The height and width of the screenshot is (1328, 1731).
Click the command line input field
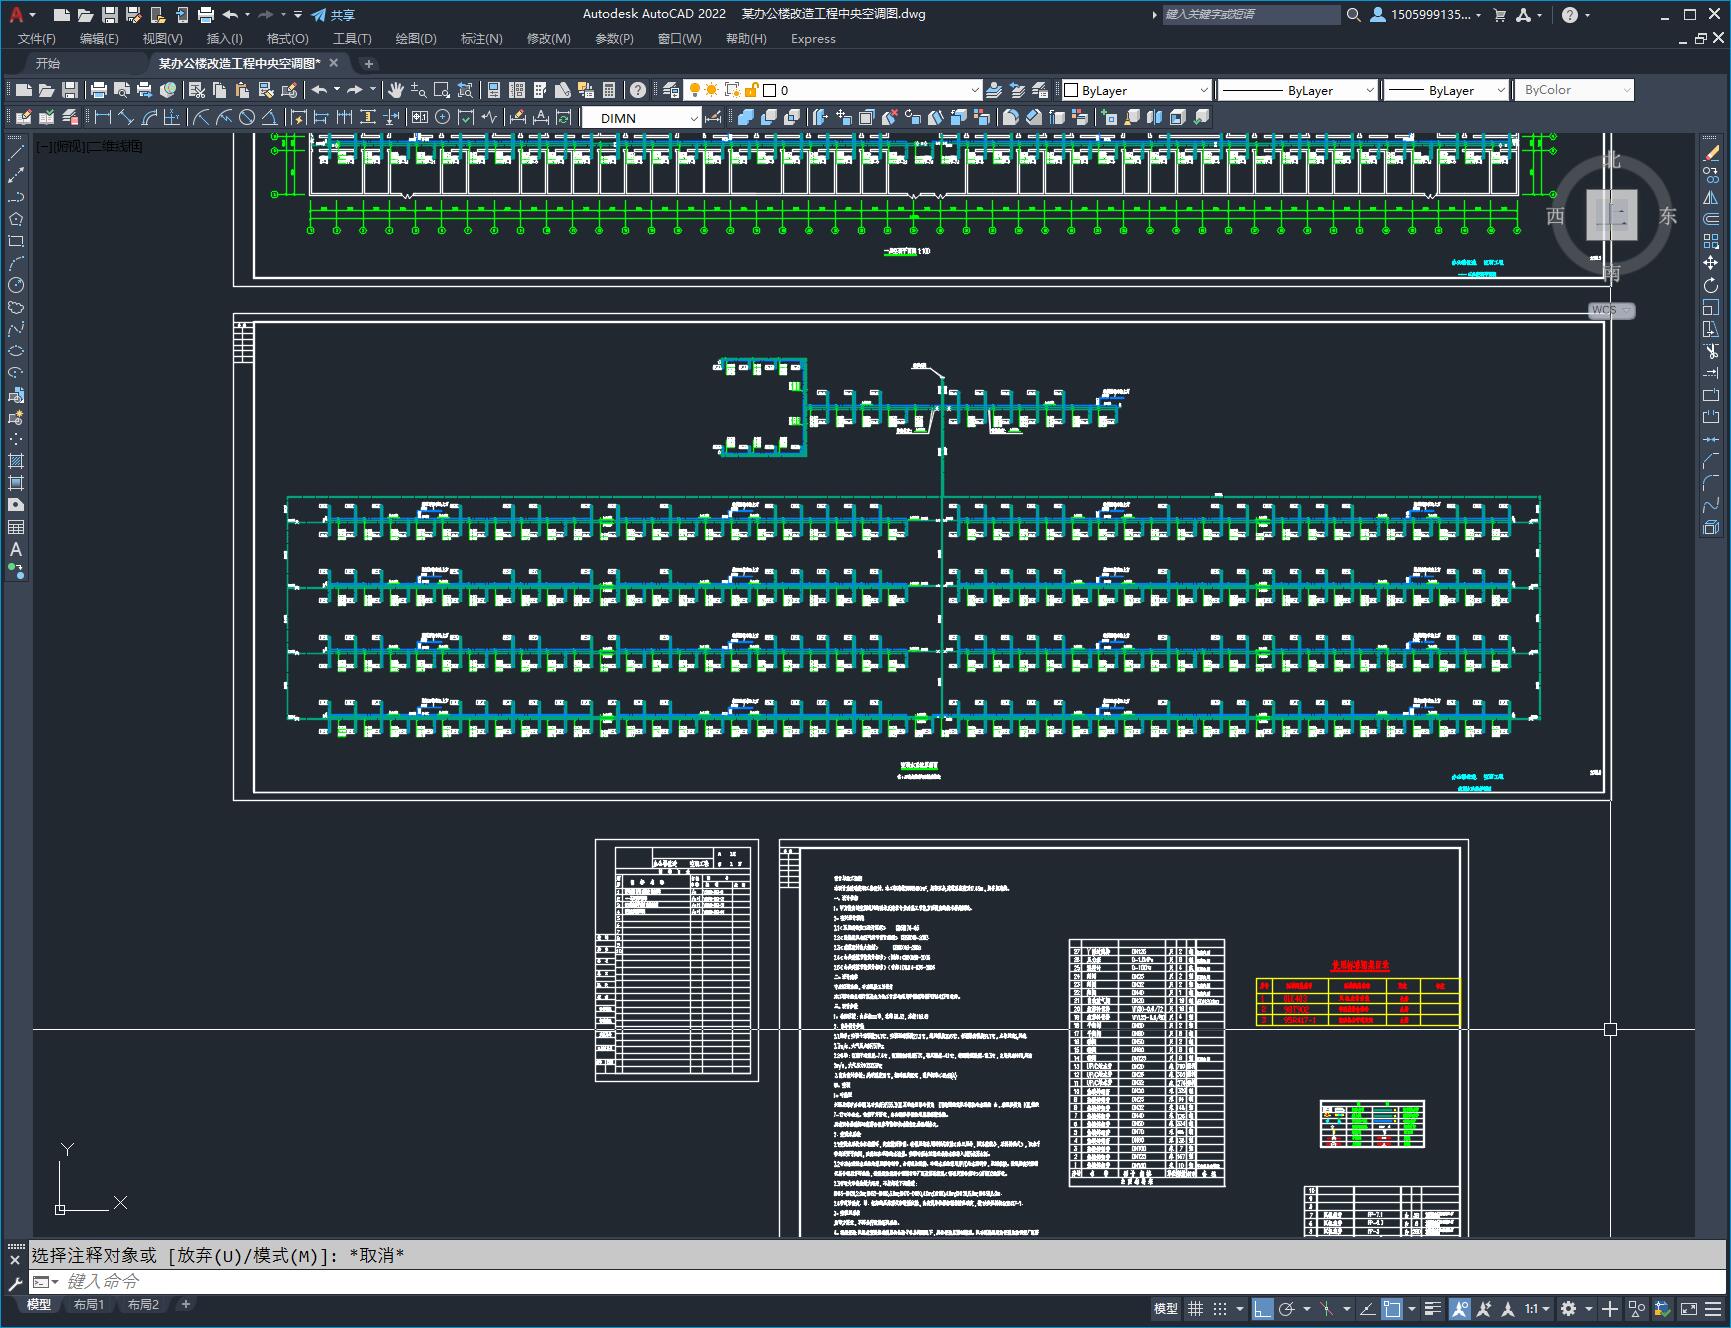pyautogui.click(x=880, y=1281)
